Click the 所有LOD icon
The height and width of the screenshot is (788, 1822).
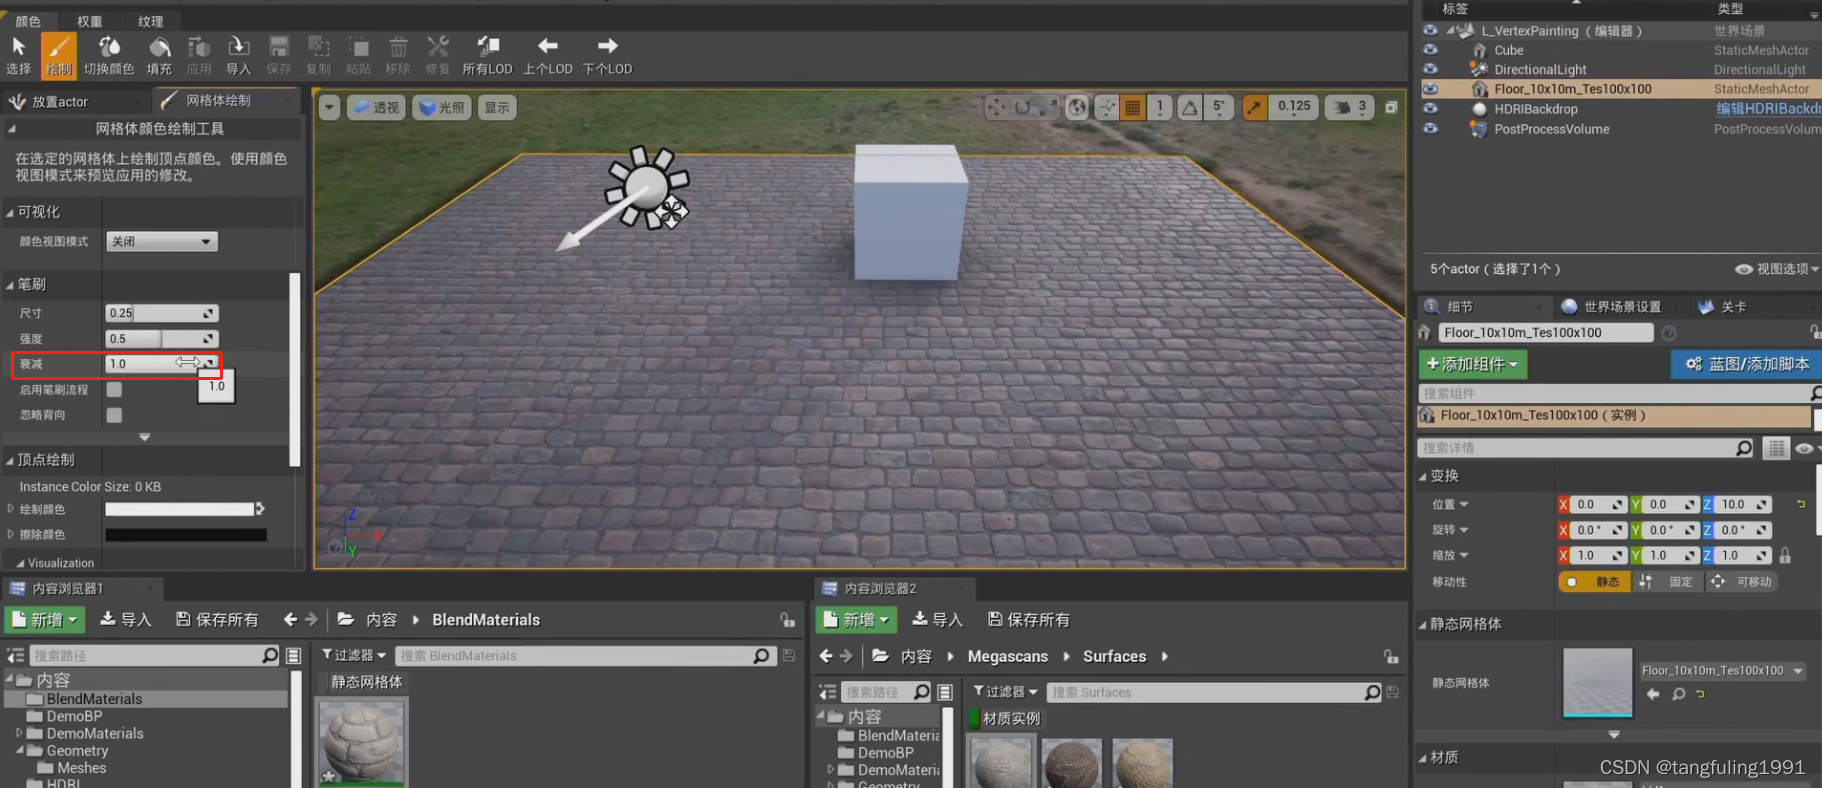[487, 55]
